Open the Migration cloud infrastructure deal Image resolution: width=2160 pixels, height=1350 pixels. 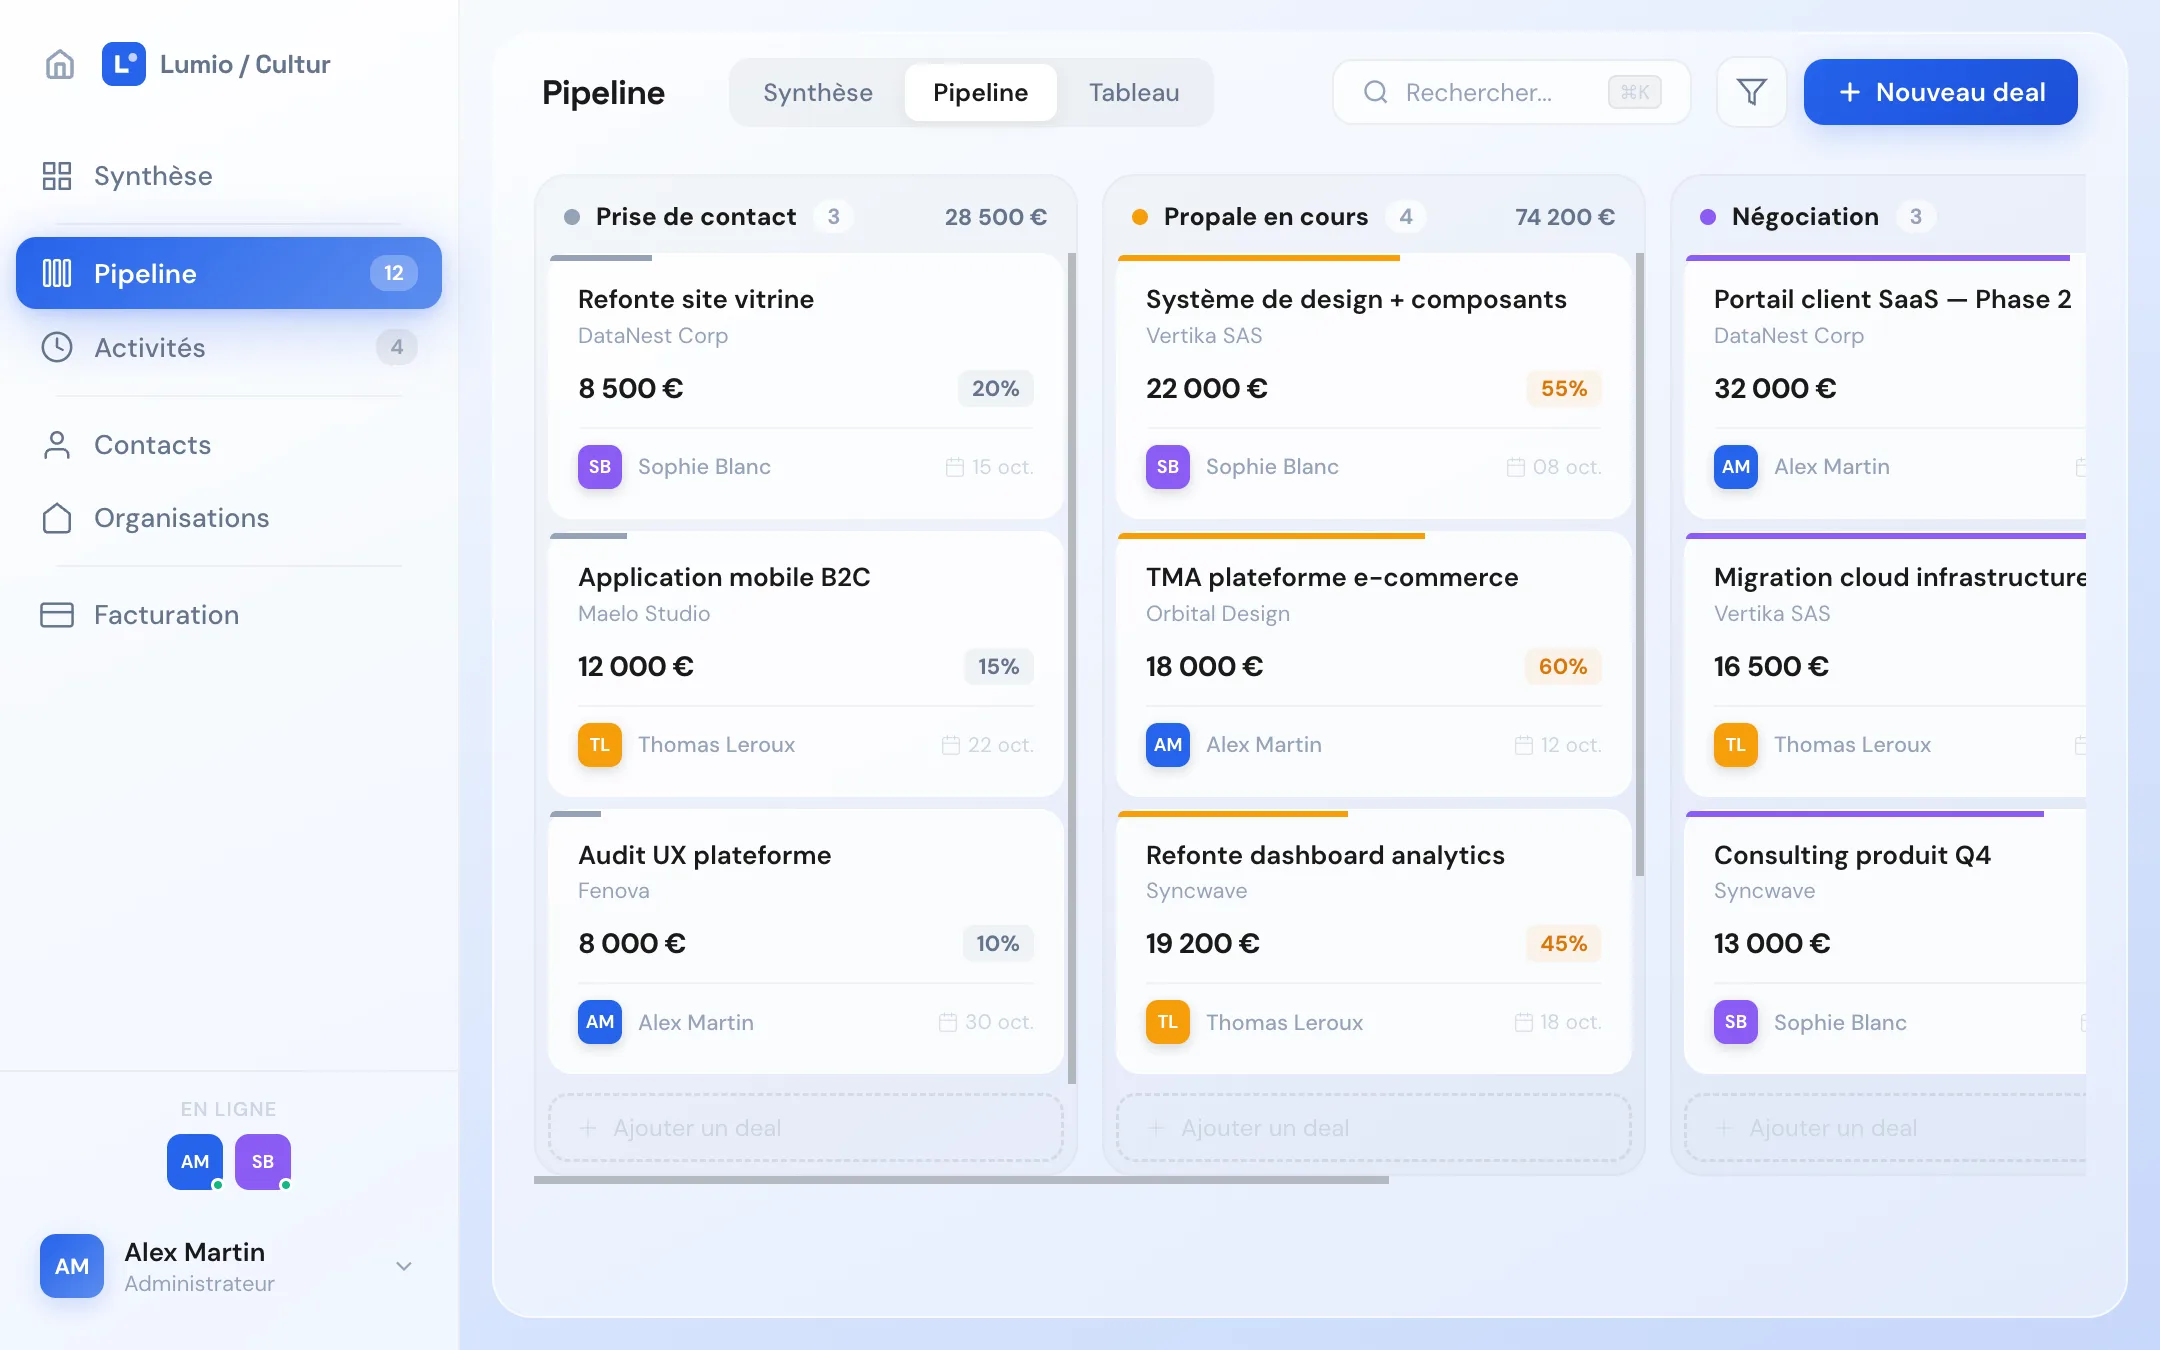click(x=1886, y=664)
